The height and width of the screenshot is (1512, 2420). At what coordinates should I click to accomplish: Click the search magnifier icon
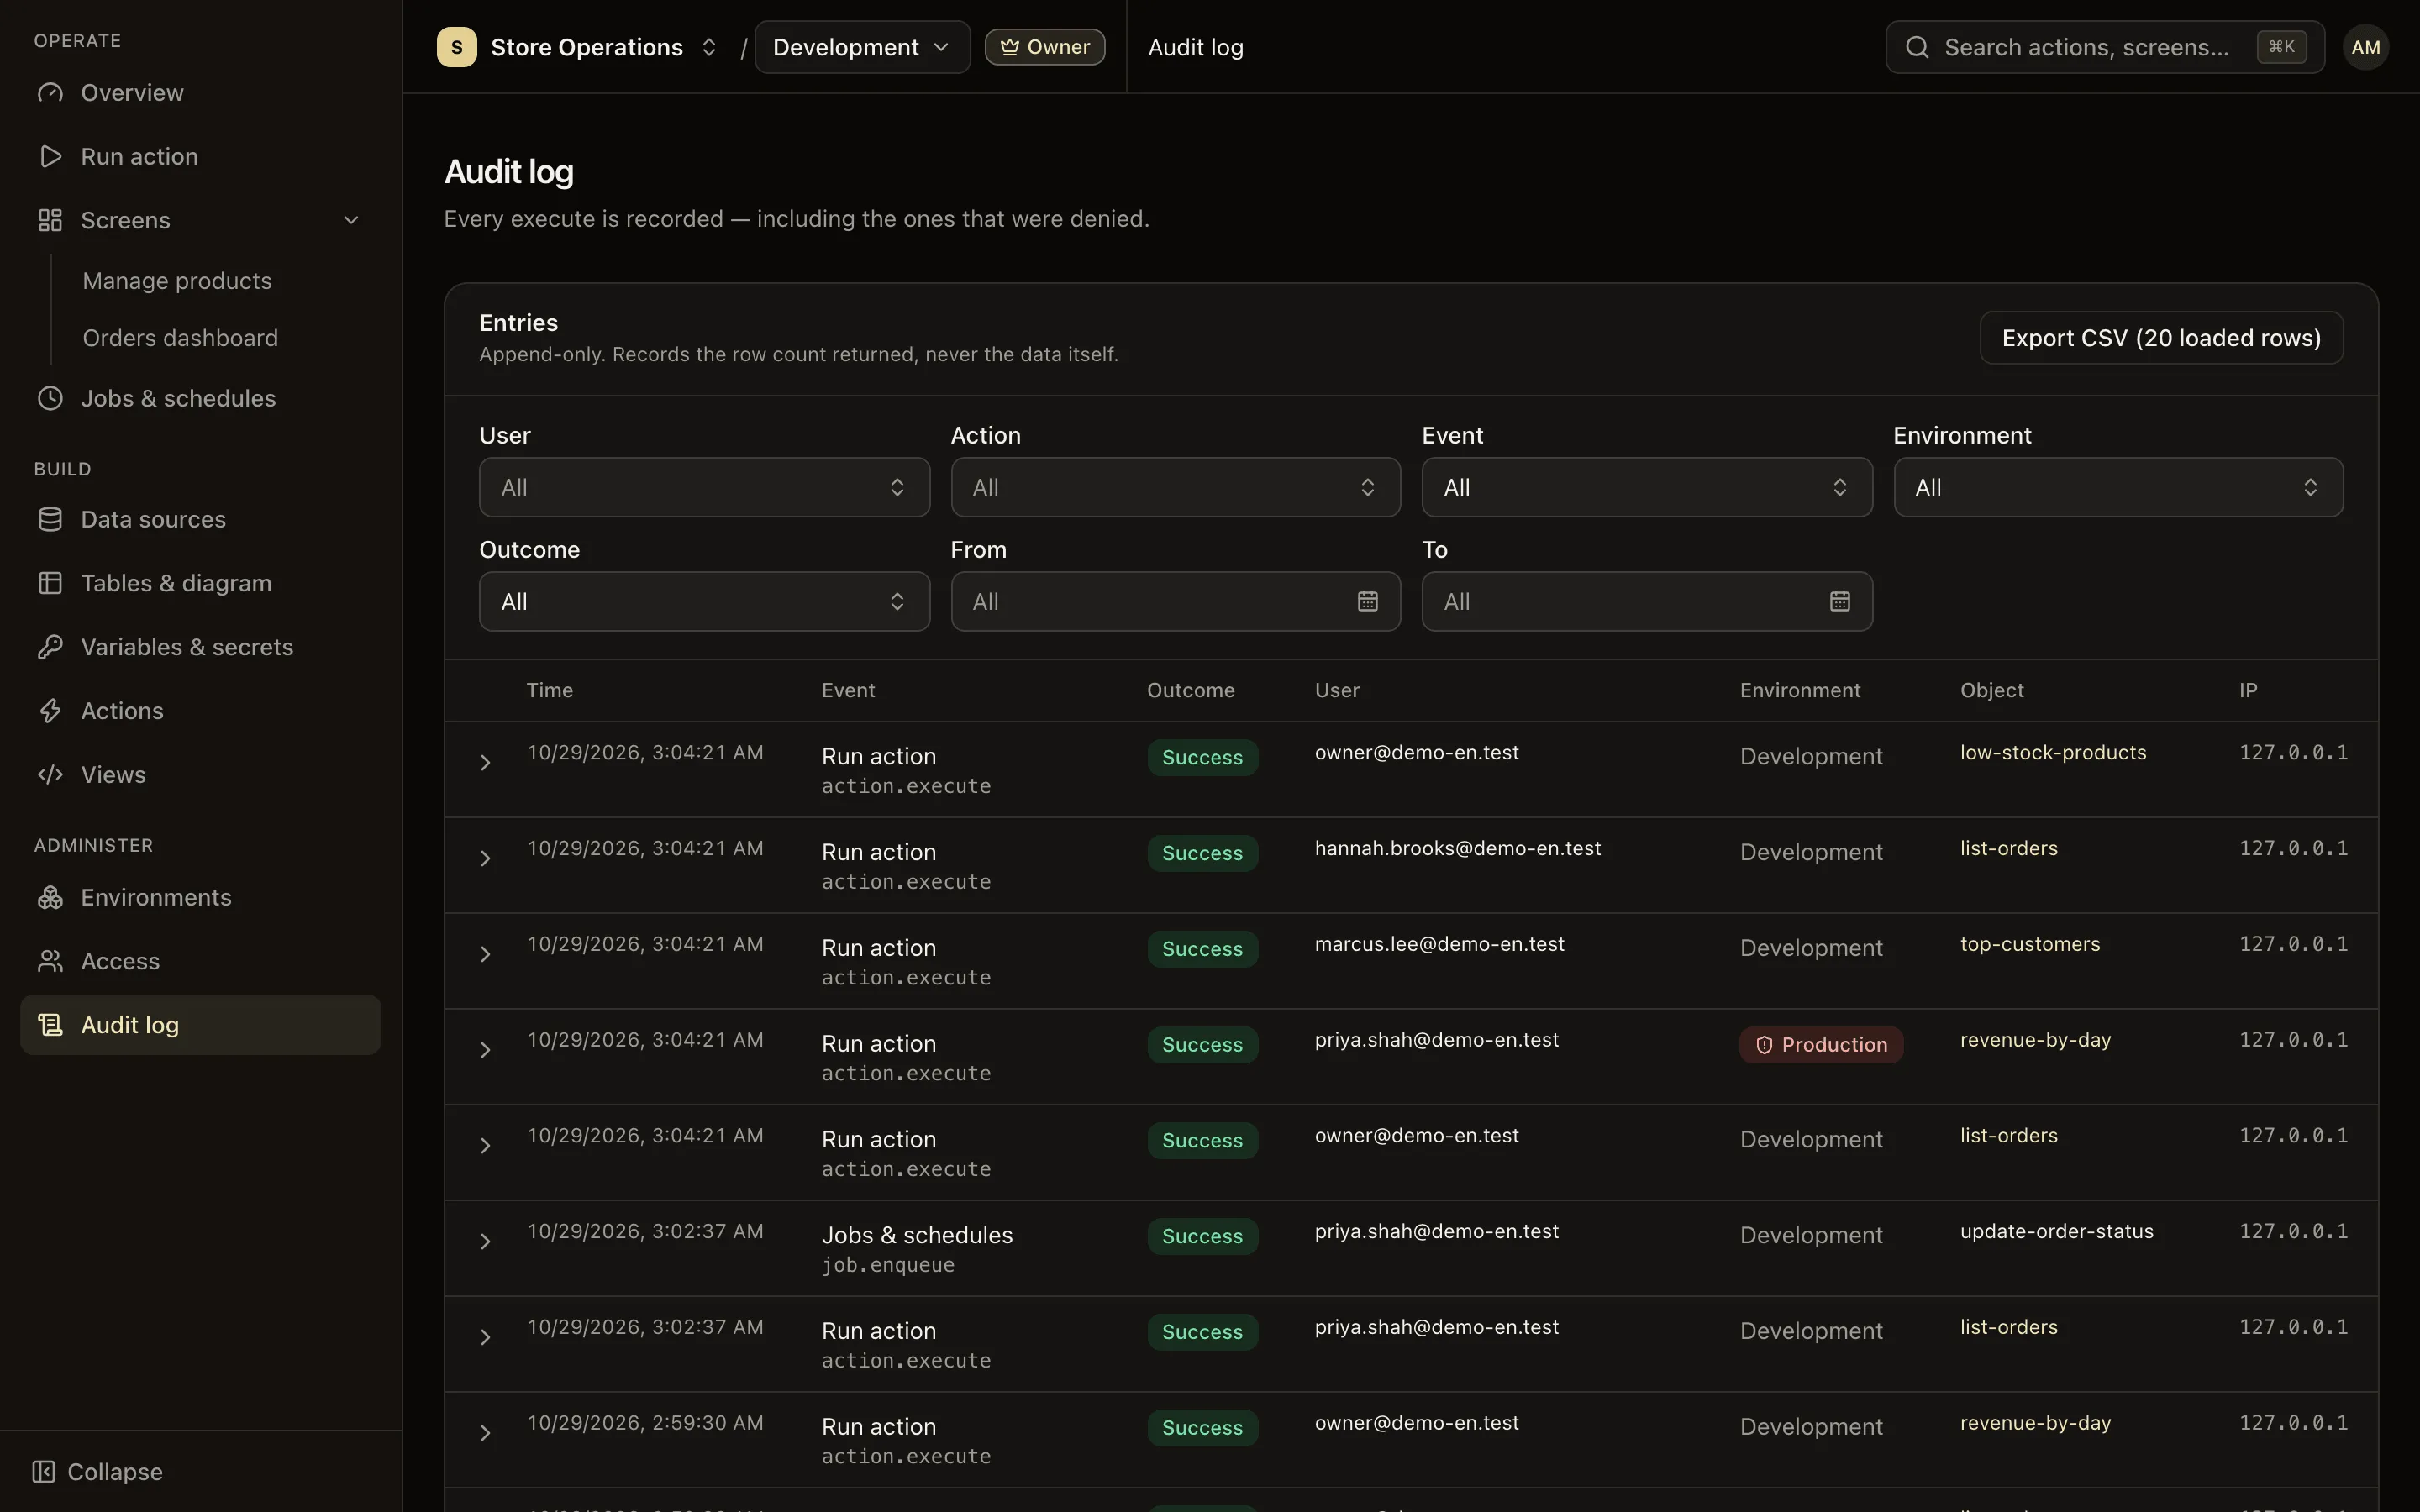(1917, 47)
